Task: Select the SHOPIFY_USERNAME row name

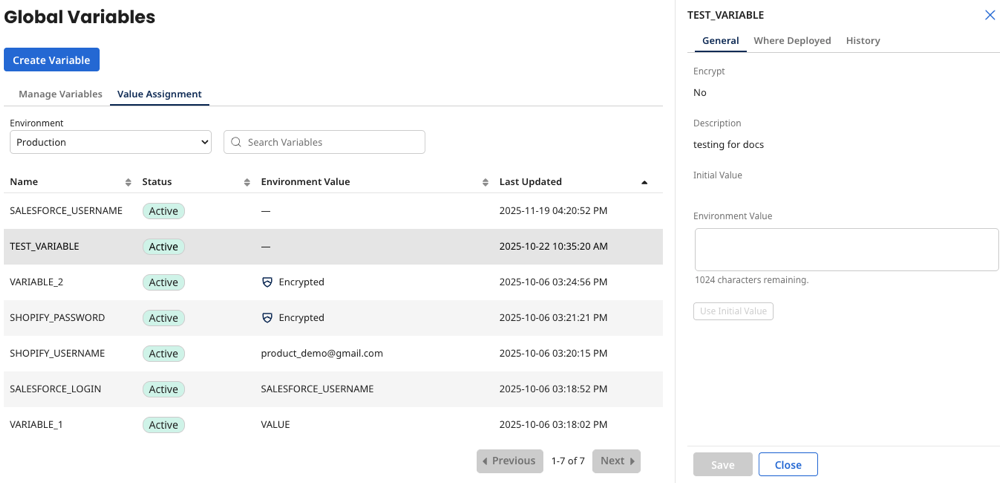Action: pos(57,353)
